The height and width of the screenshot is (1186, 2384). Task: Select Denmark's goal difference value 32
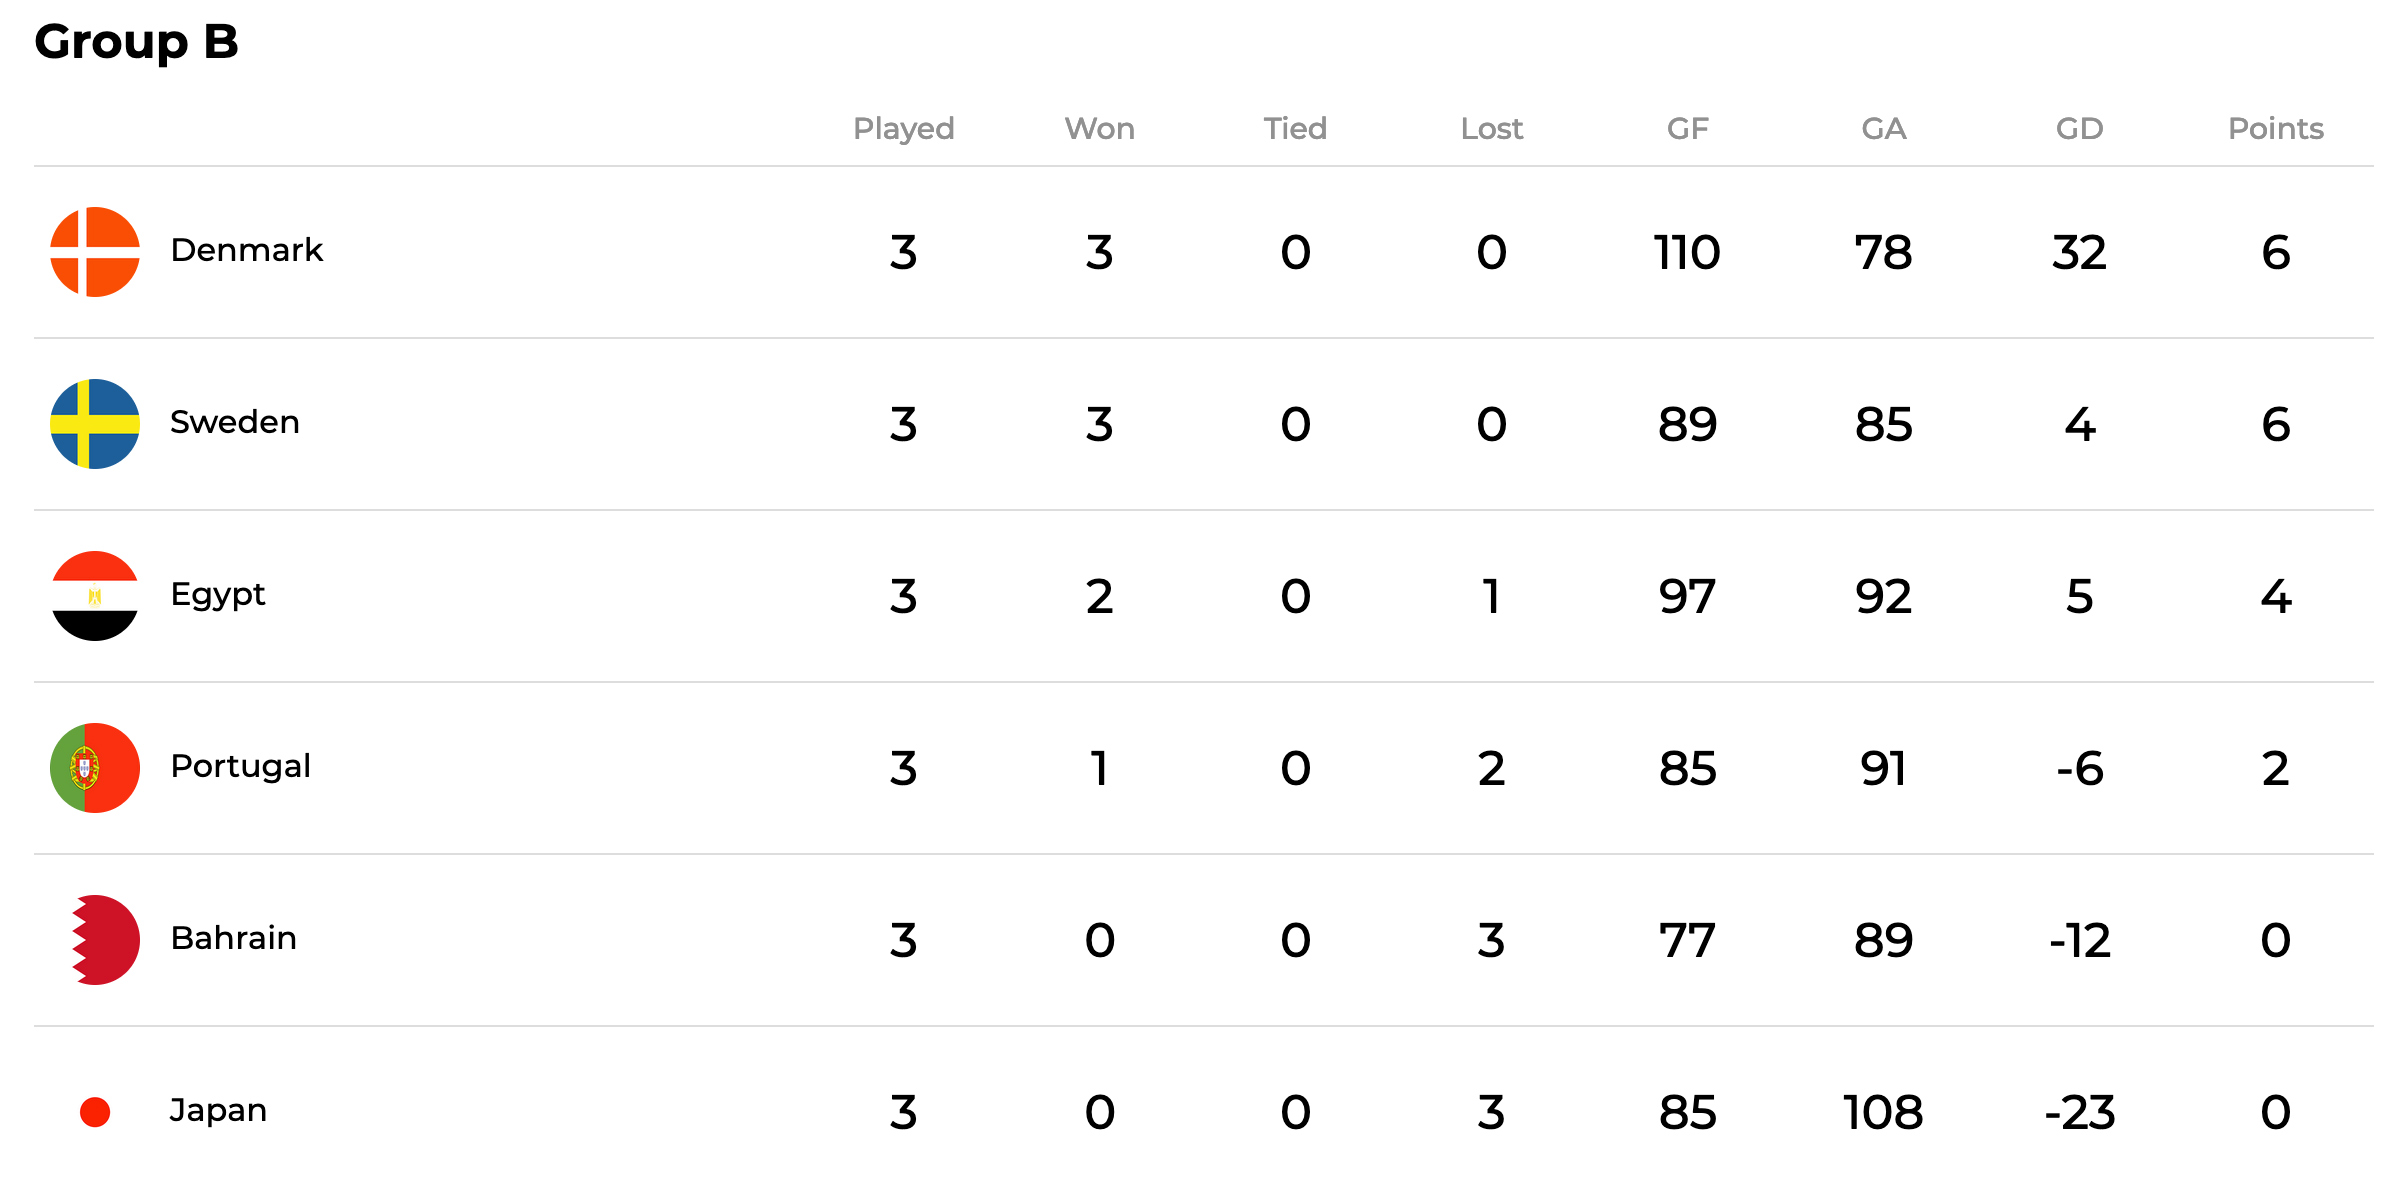(2080, 252)
